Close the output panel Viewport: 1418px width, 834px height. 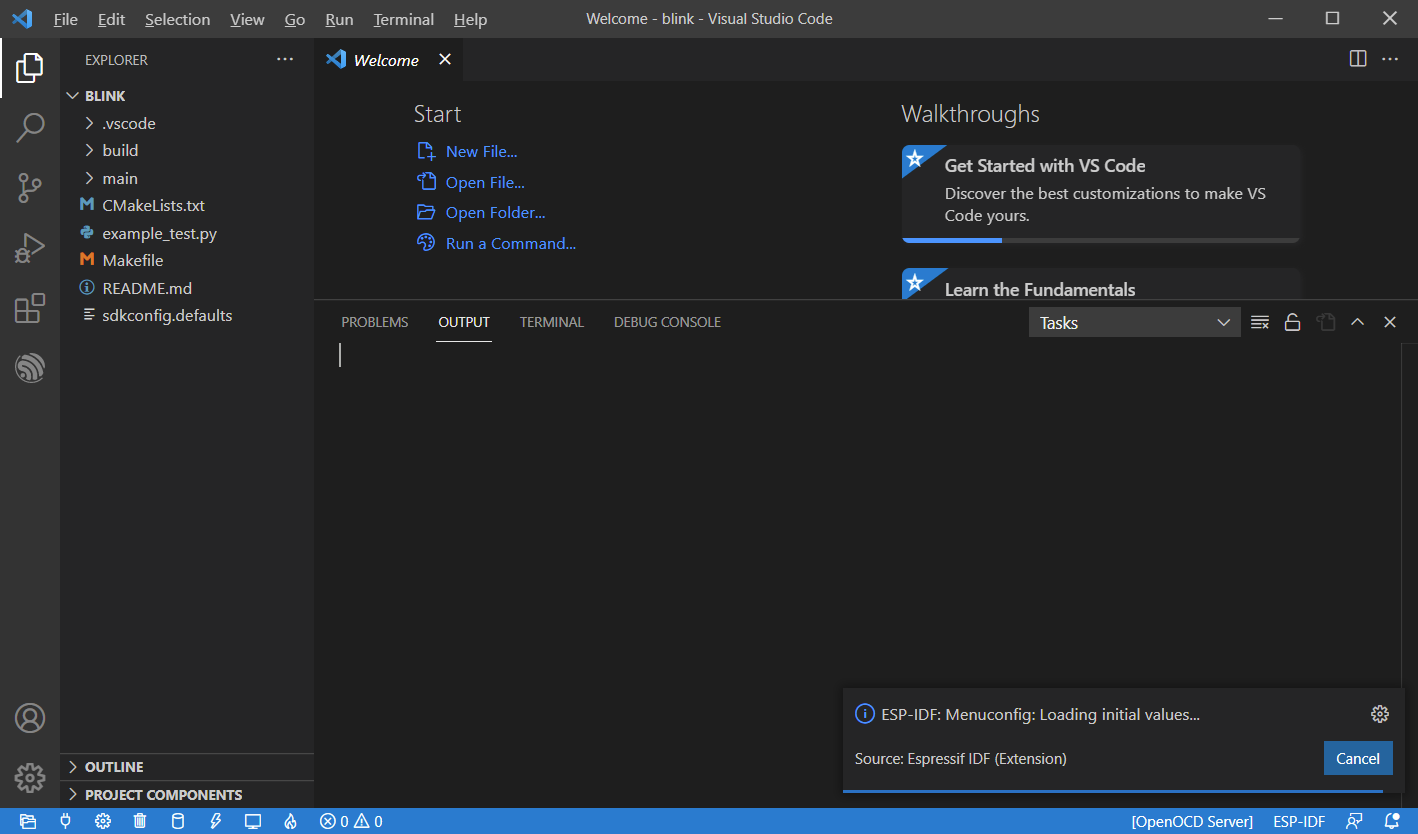click(1389, 322)
